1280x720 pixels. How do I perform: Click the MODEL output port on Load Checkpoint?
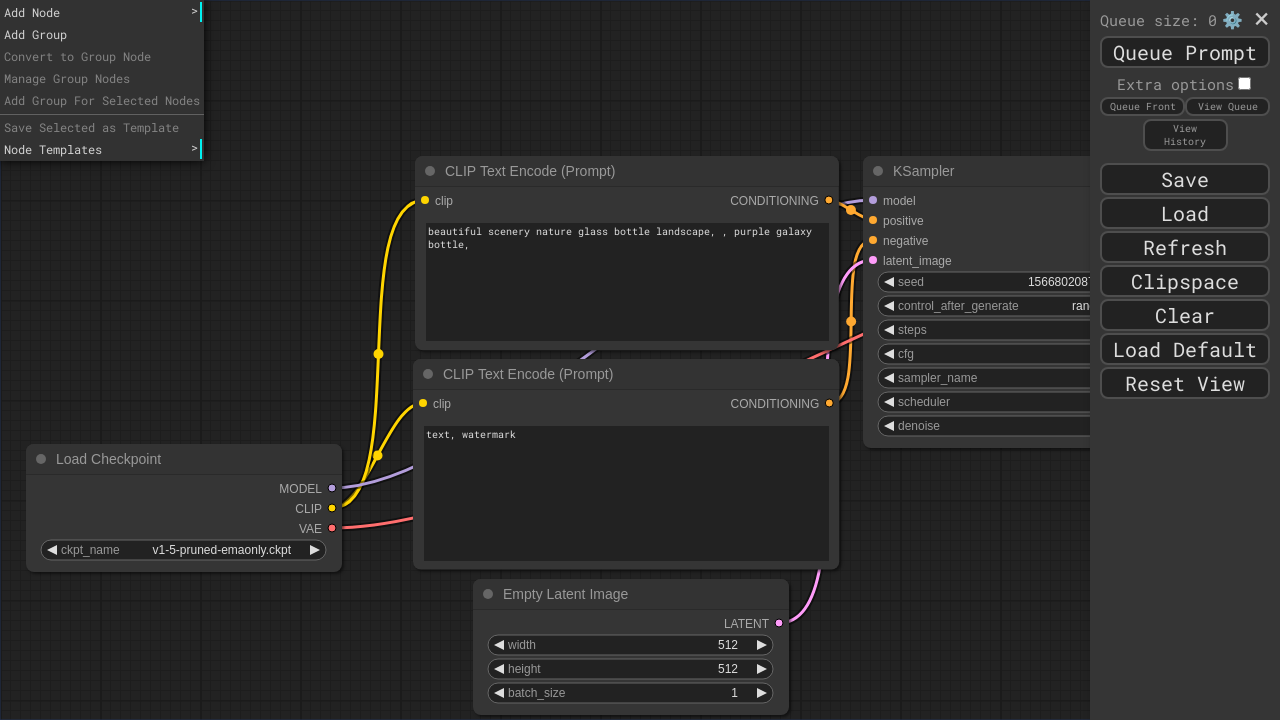tap(332, 488)
